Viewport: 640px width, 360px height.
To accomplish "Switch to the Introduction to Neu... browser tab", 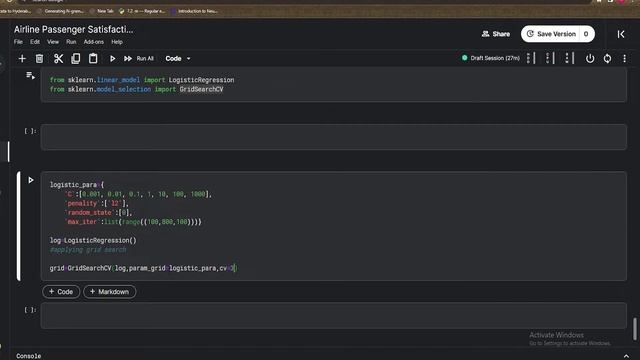I will coord(194,11).
